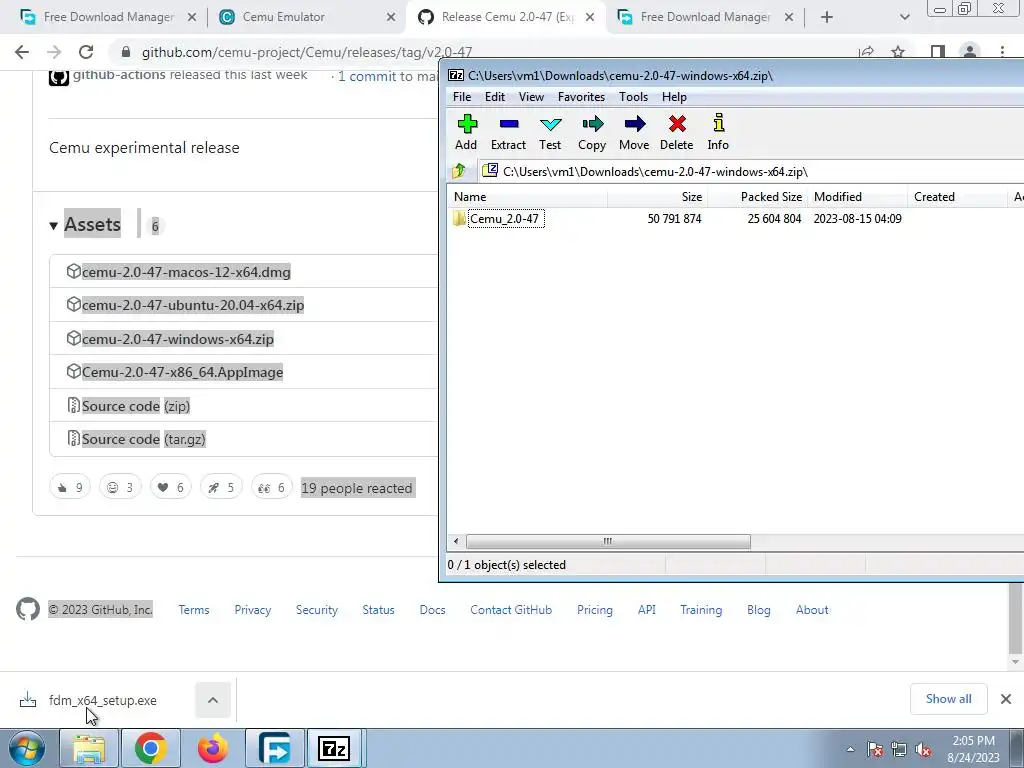Viewport: 1024px width, 768px height.
Task: Sort by the Modified column header
Action: pyautogui.click(x=857, y=197)
